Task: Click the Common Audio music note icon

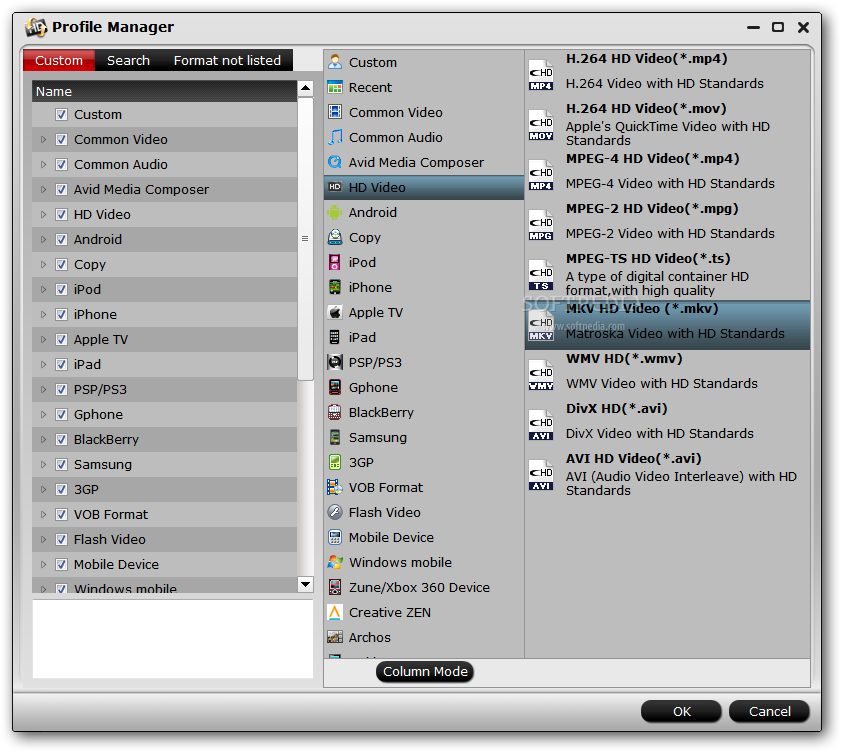Action: 335,137
